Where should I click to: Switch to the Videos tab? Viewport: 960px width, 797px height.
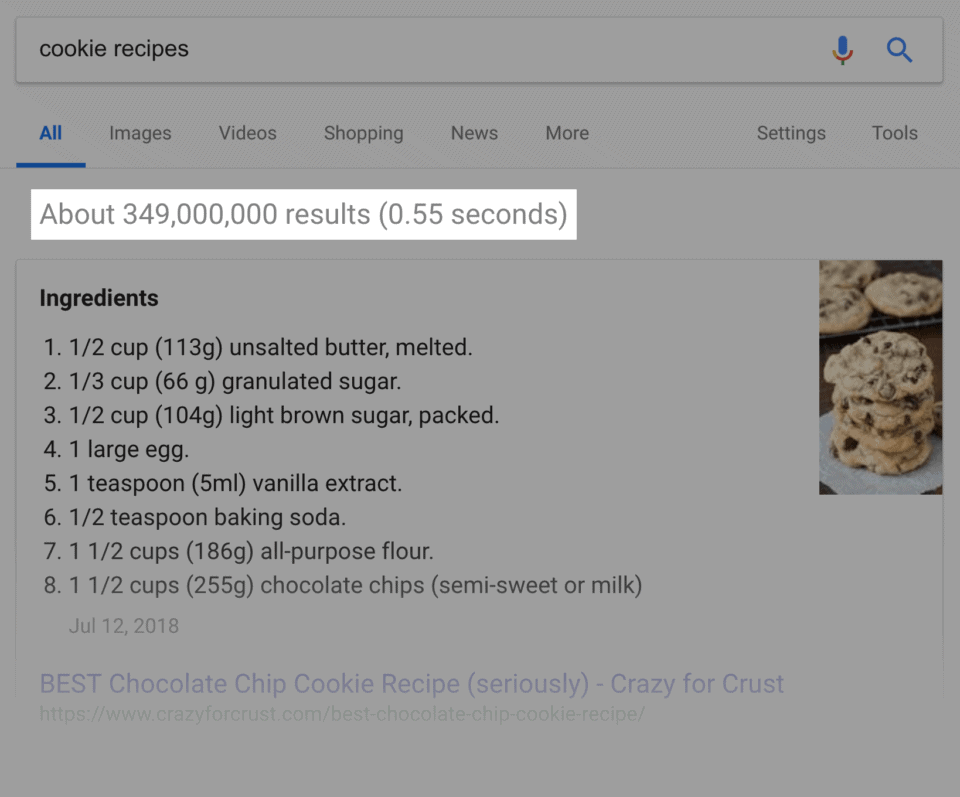[x=247, y=133]
